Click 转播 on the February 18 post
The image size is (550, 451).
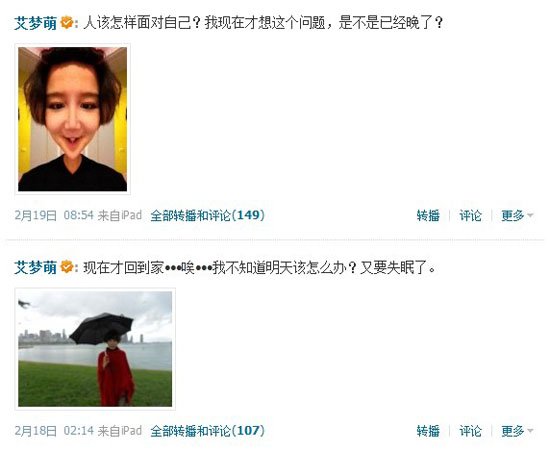point(428,431)
